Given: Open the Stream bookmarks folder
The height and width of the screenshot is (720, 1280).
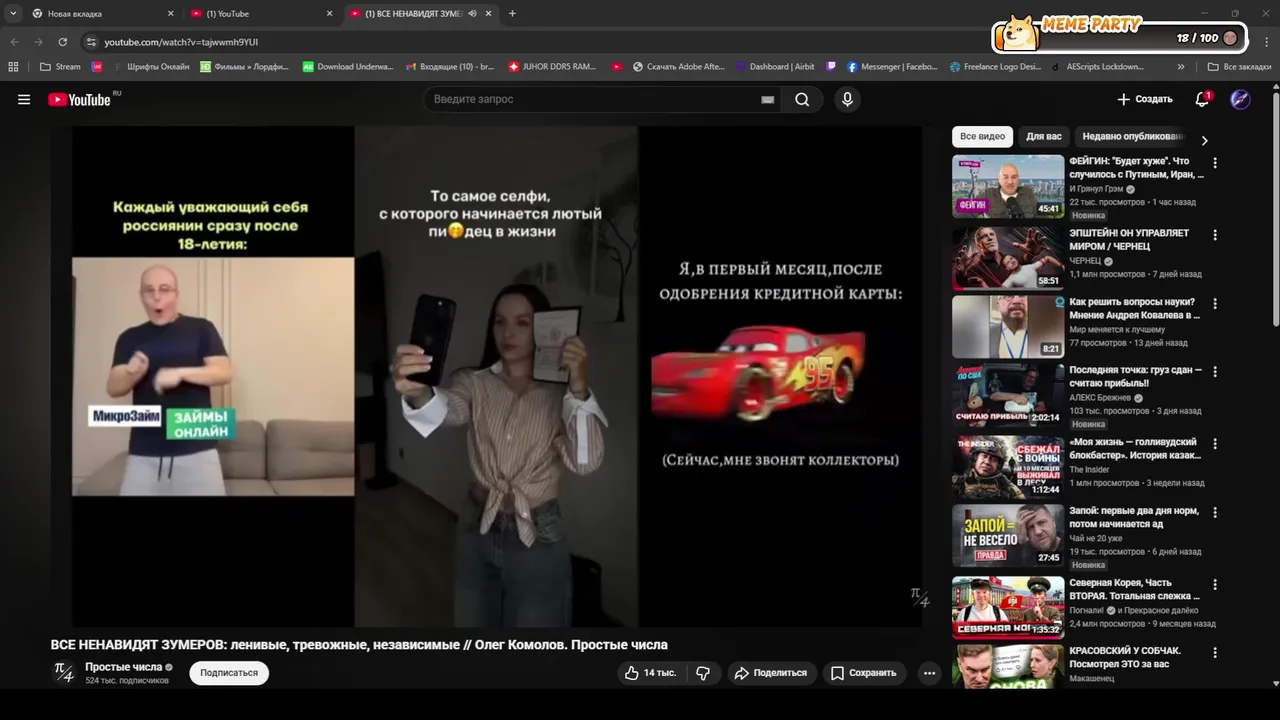Looking at the screenshot, I should pyautogui.click(x=60, y=67).
